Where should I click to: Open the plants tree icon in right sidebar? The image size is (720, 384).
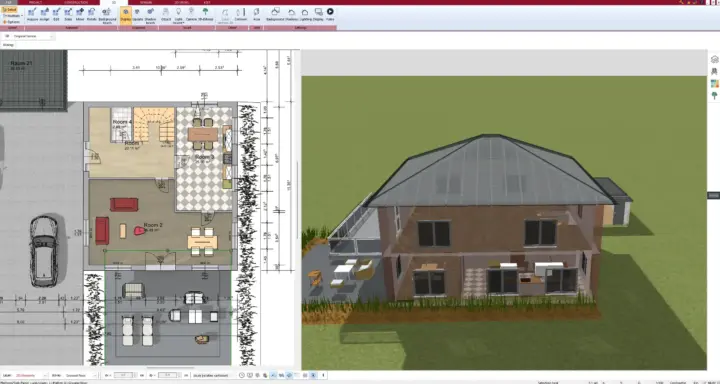pos(714,96)
